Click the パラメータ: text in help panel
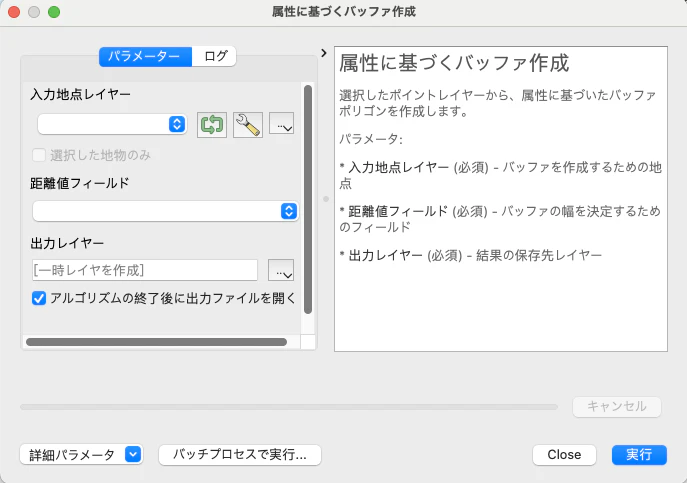 [x=371, y=139]
